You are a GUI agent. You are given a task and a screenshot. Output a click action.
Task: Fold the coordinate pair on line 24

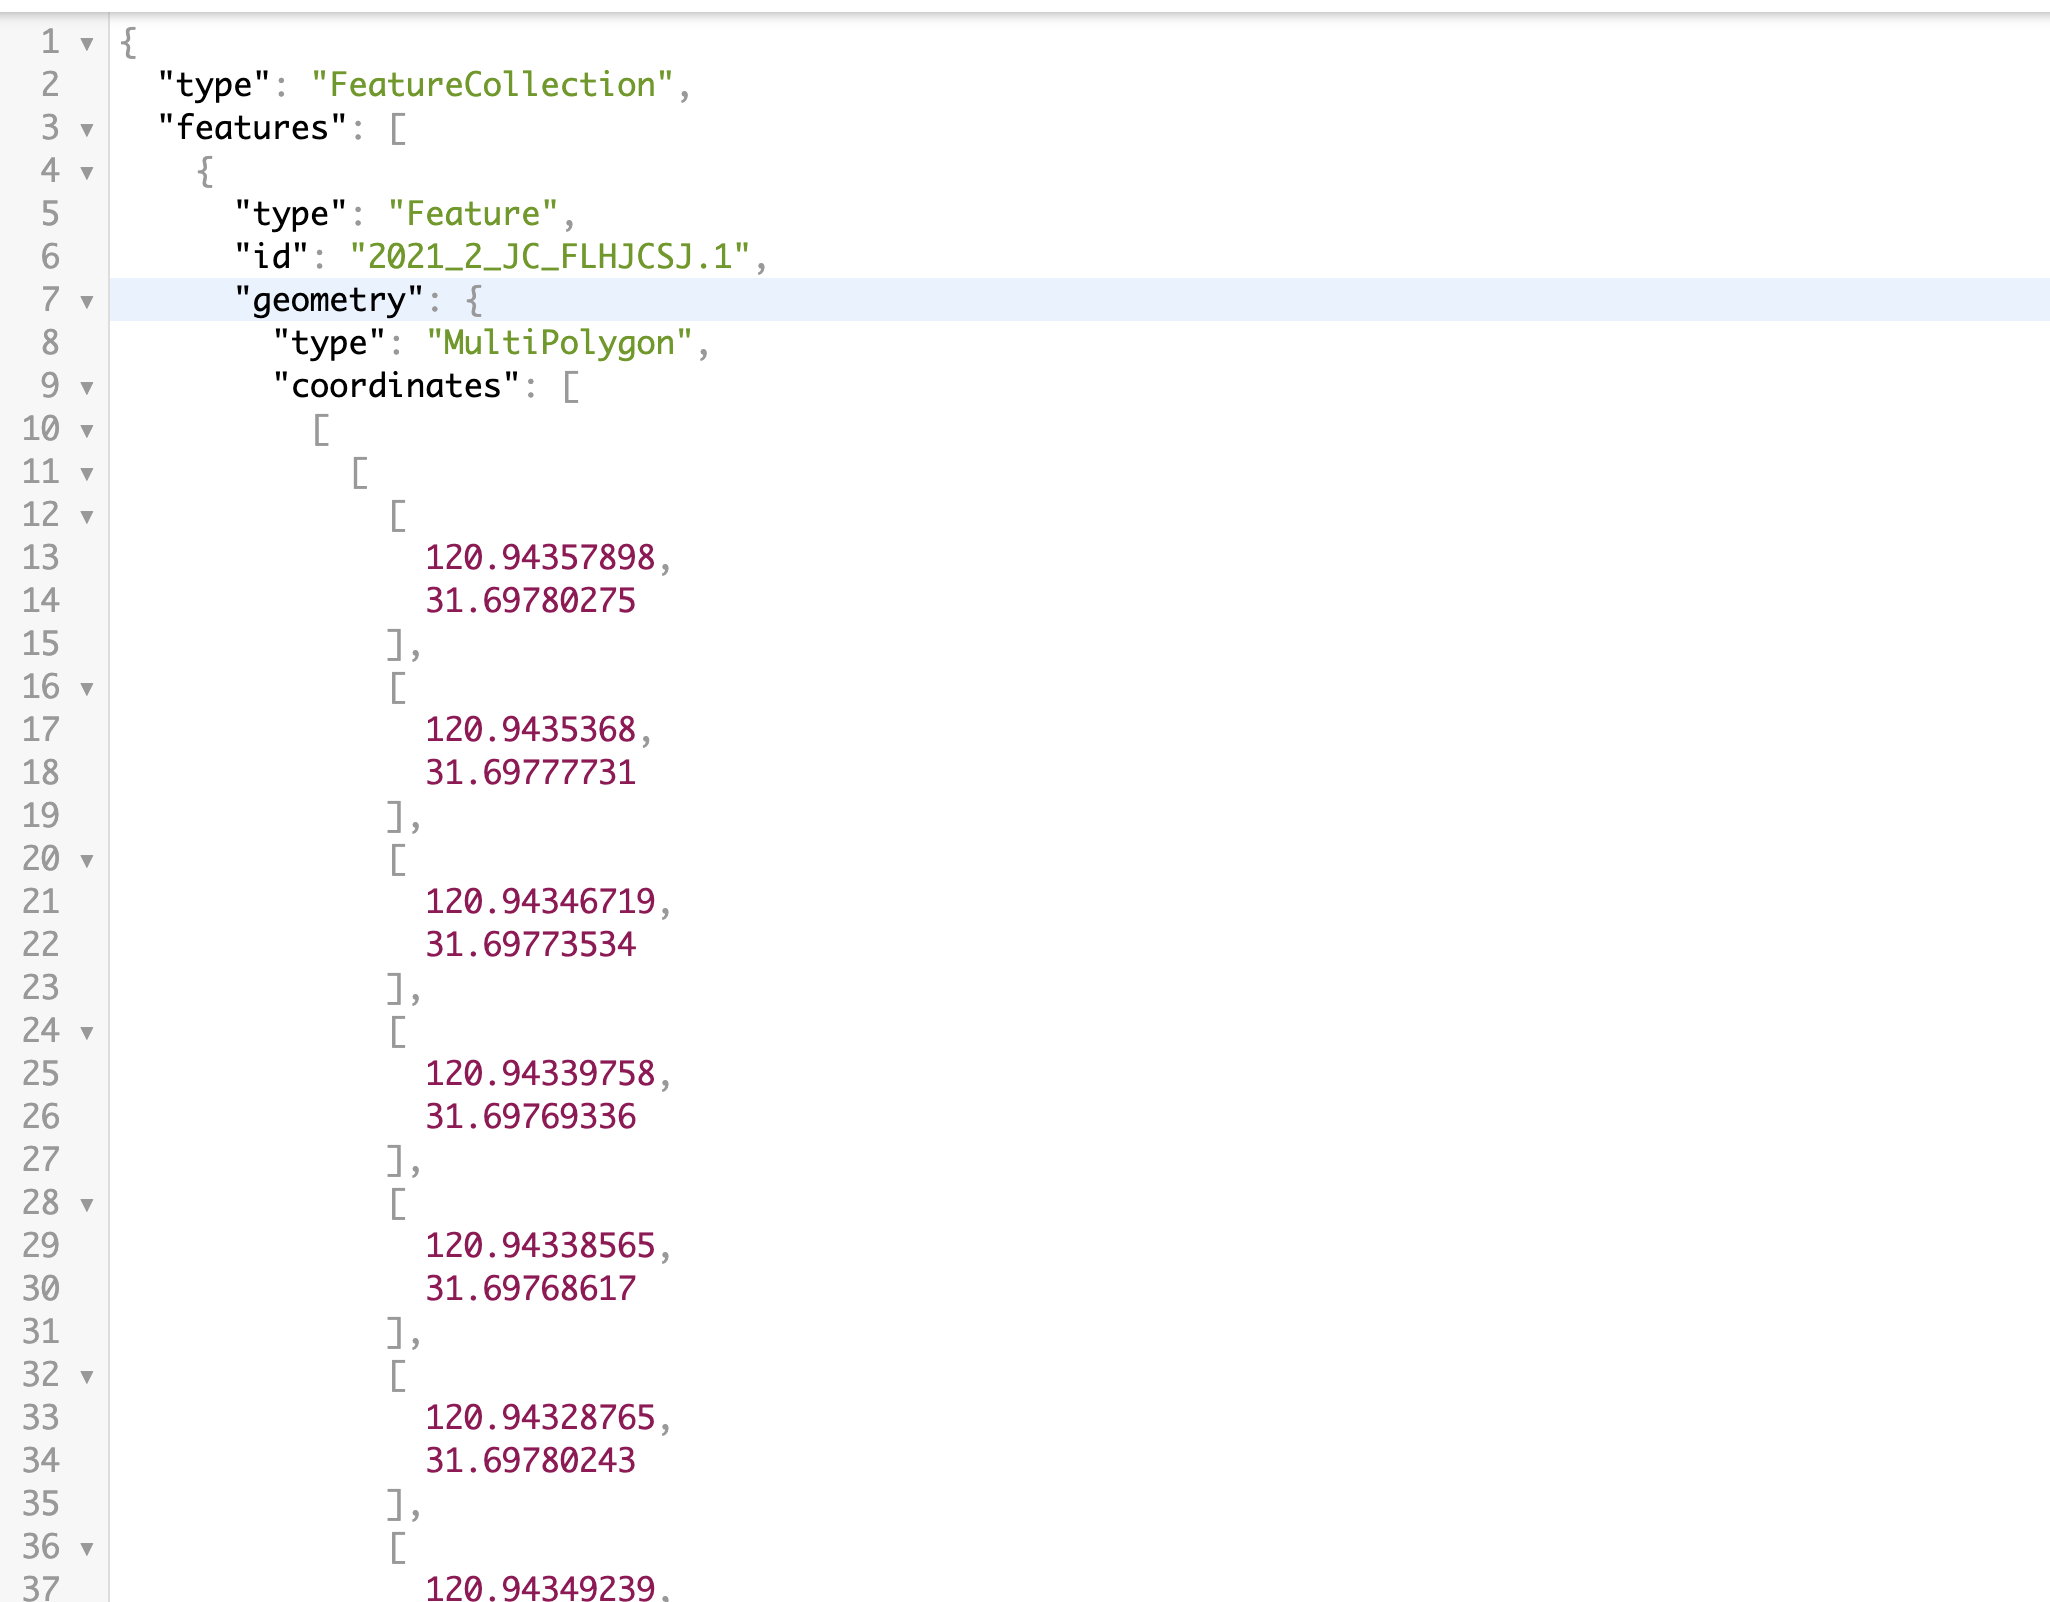pyautogui.click(x=87, y=1032)
